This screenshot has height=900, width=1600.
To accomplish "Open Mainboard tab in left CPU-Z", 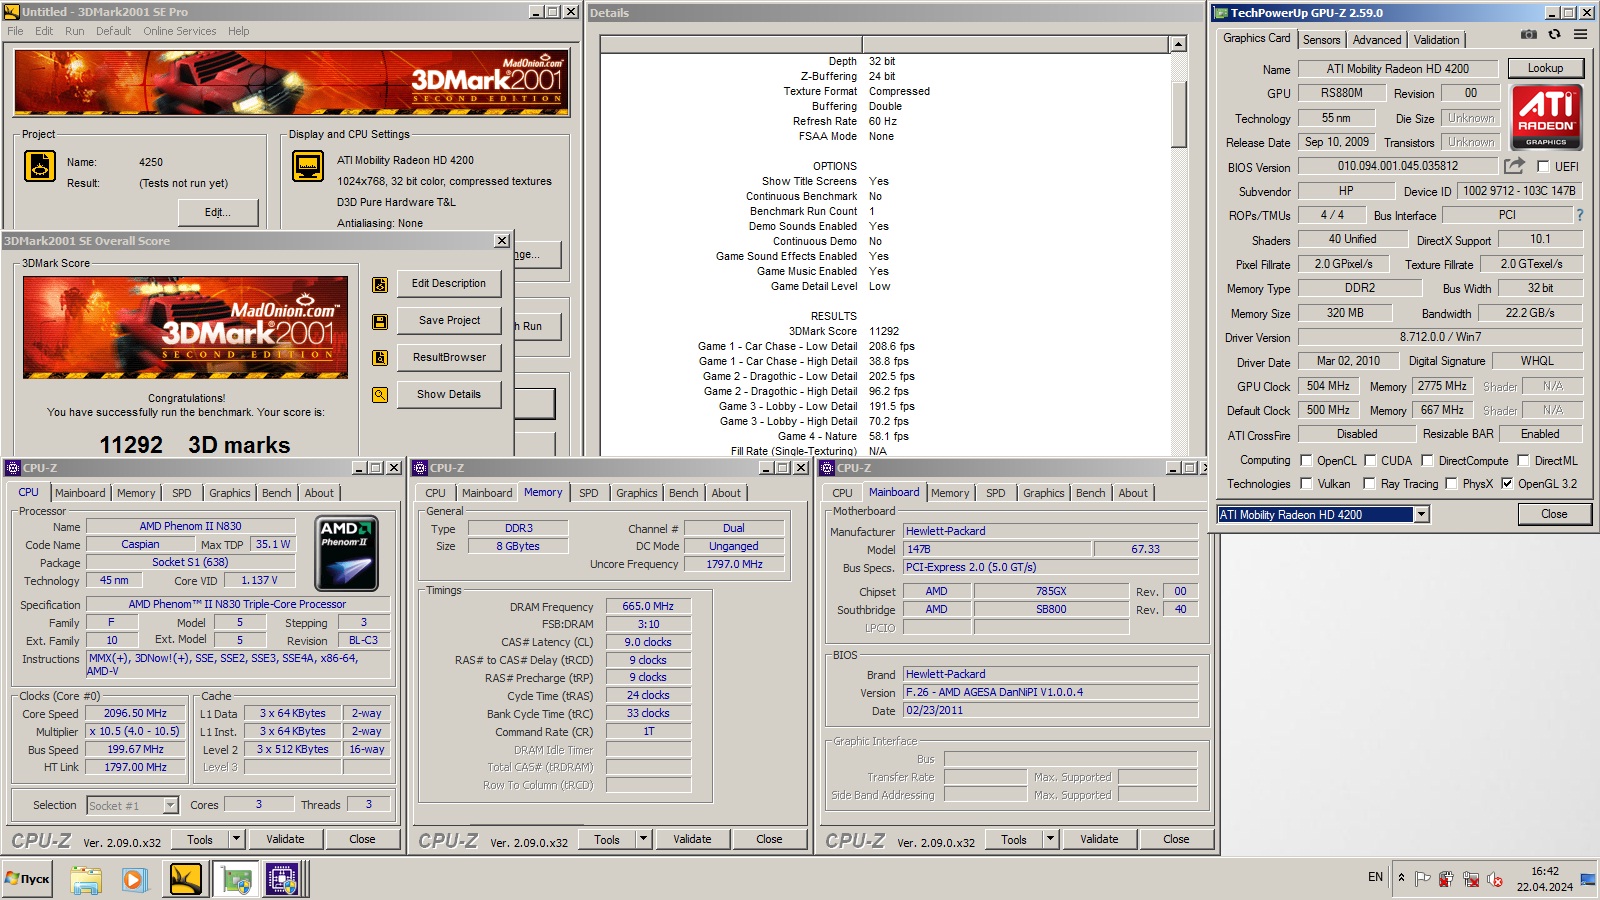I will click(80, 493).
